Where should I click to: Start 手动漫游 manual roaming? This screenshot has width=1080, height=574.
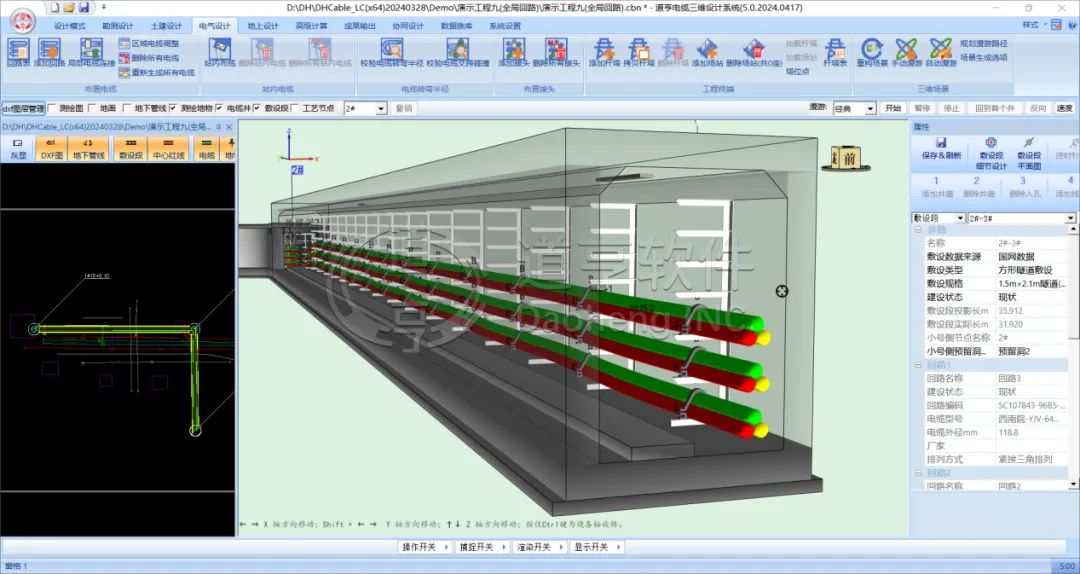907,50
